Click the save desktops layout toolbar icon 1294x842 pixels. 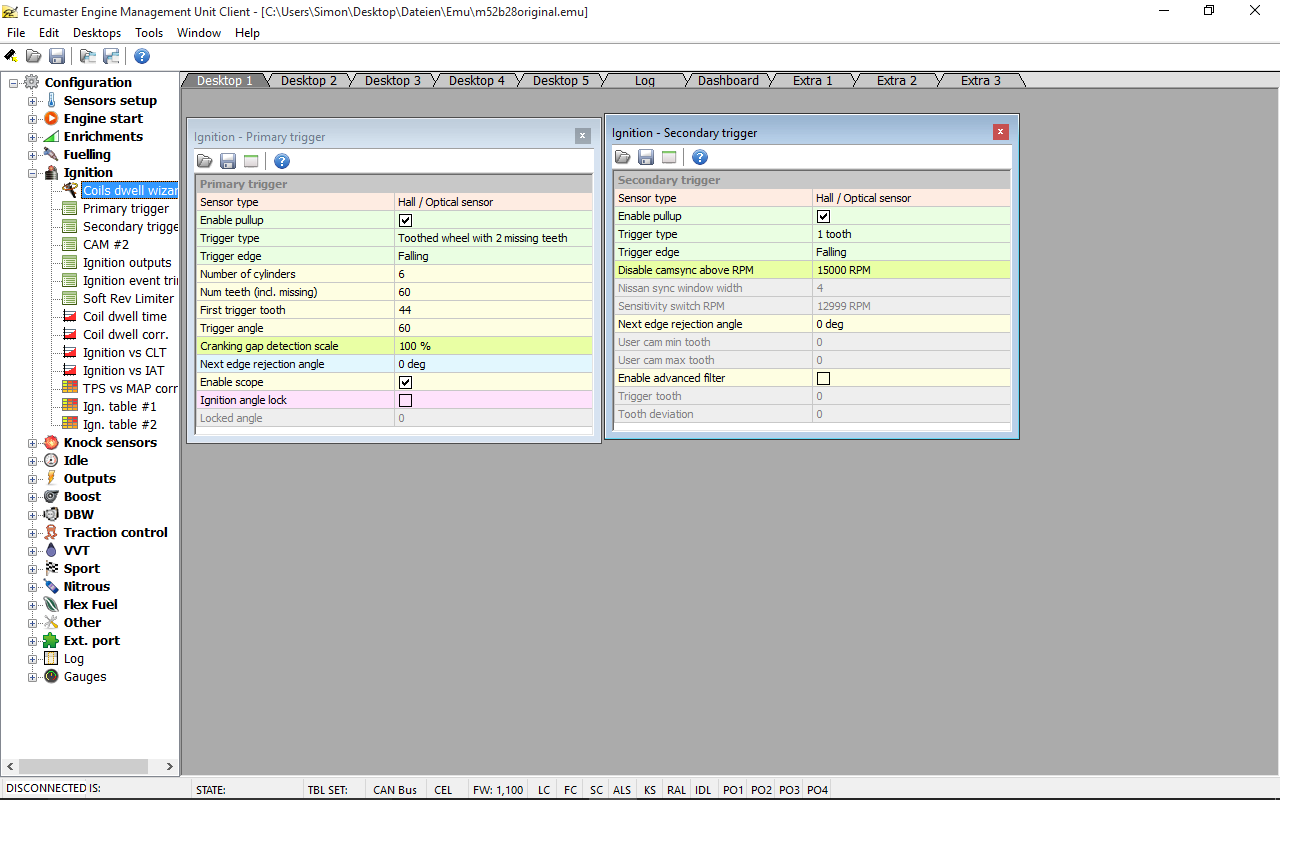111,56
